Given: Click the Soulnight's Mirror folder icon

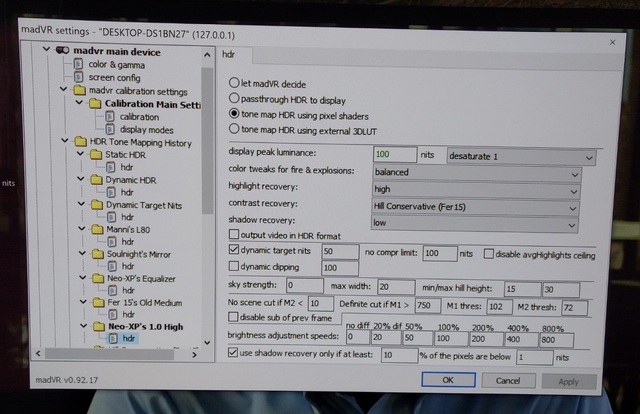Looking at the screenshot, I should pos(96,255).
